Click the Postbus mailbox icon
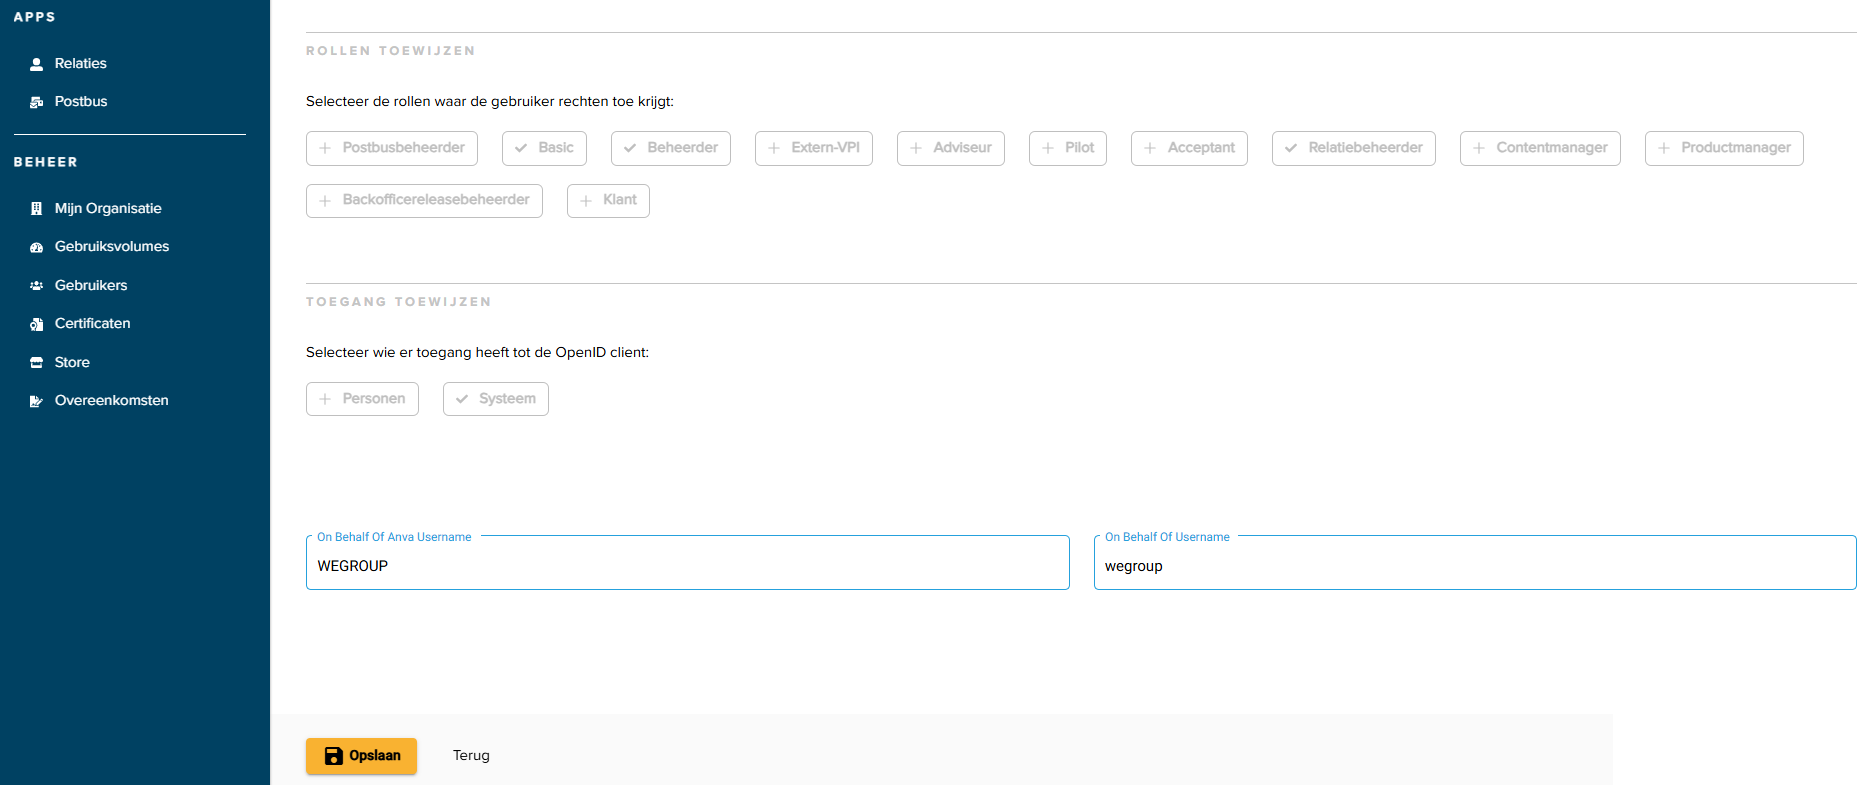 (37, 102)
